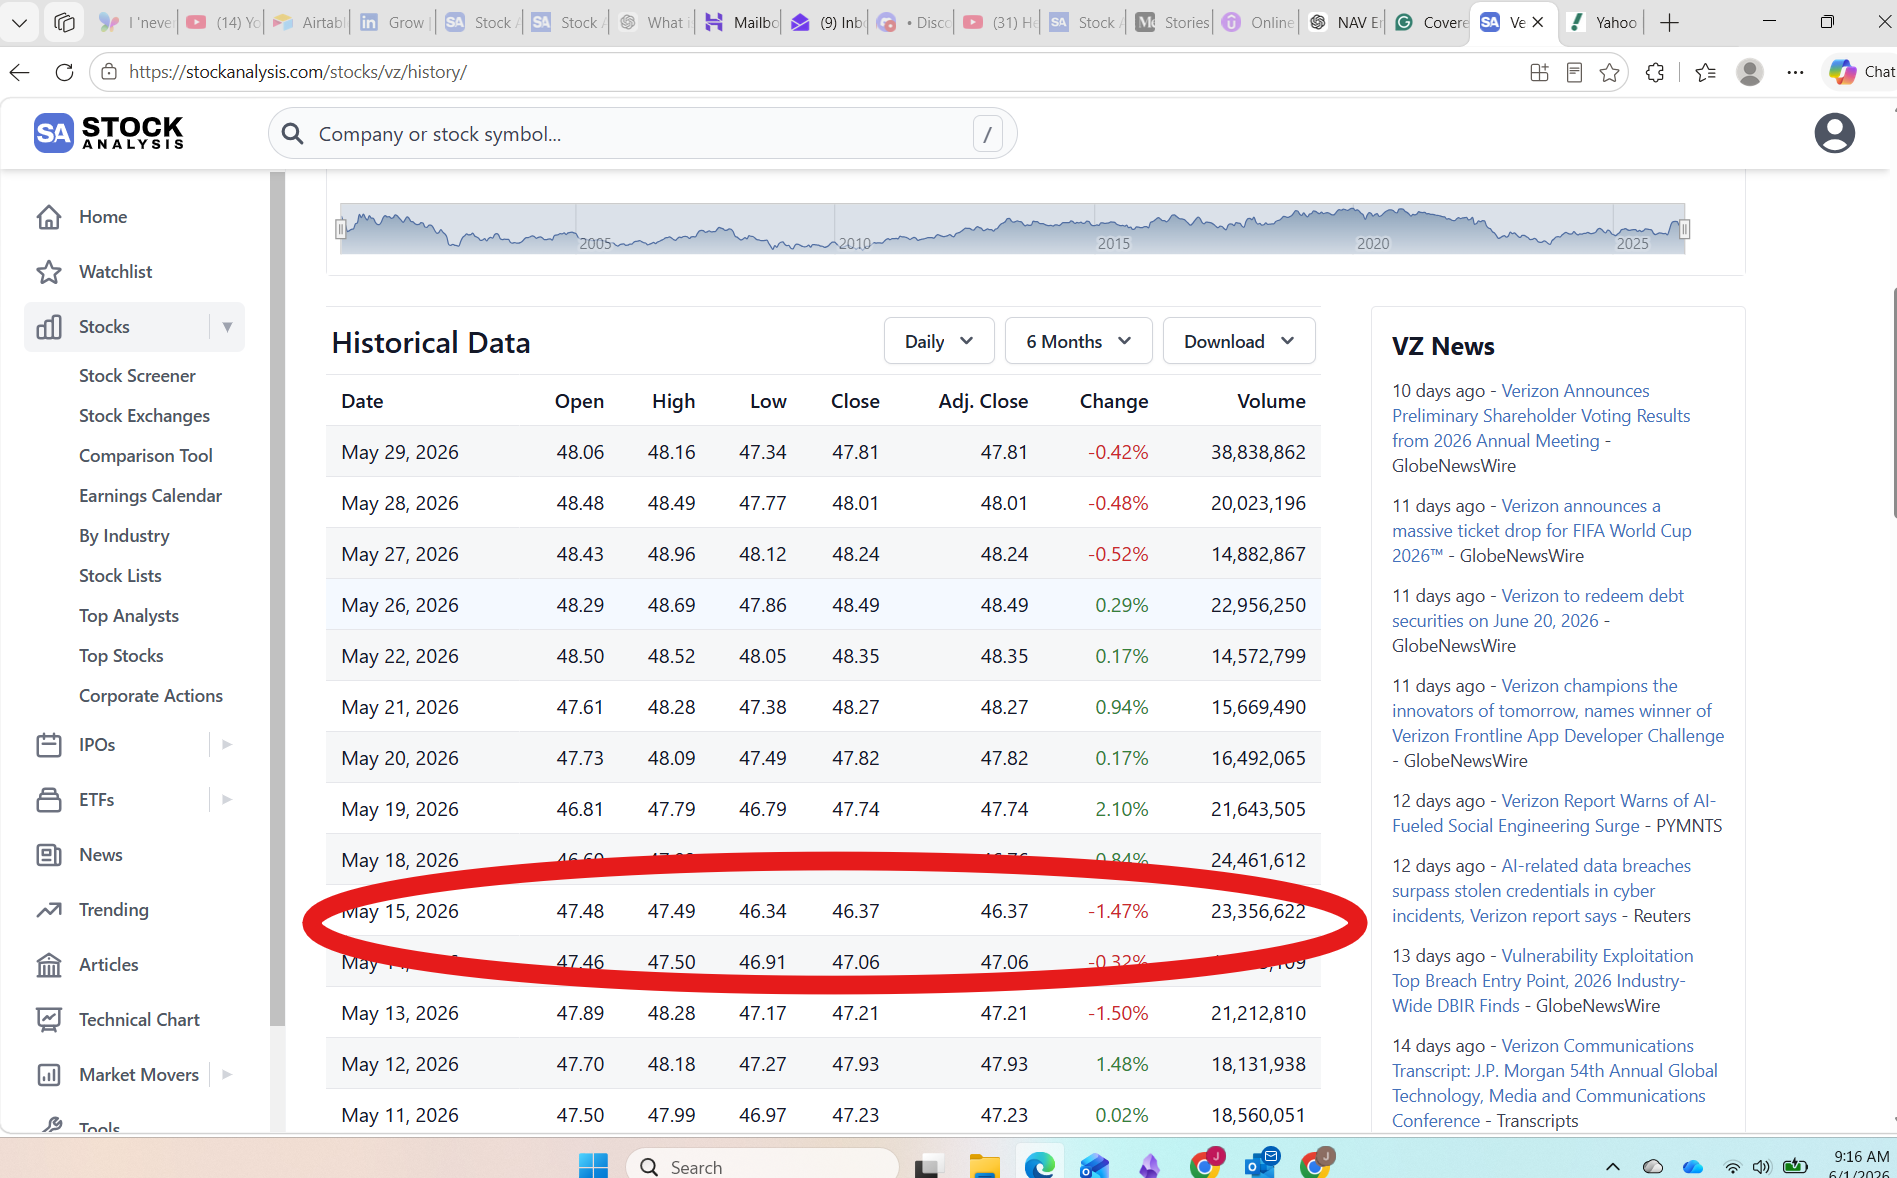Switch to the Mailbox browser tab
Image resolution: width=1897 pixels, height=1178 pixels.
tap(739, 22)
